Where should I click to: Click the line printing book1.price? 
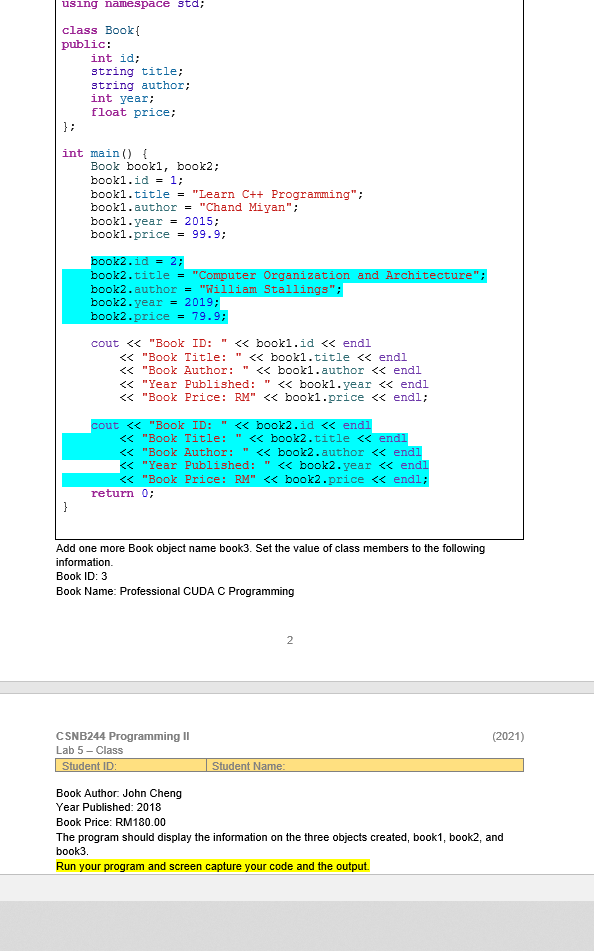click(274, 397)
